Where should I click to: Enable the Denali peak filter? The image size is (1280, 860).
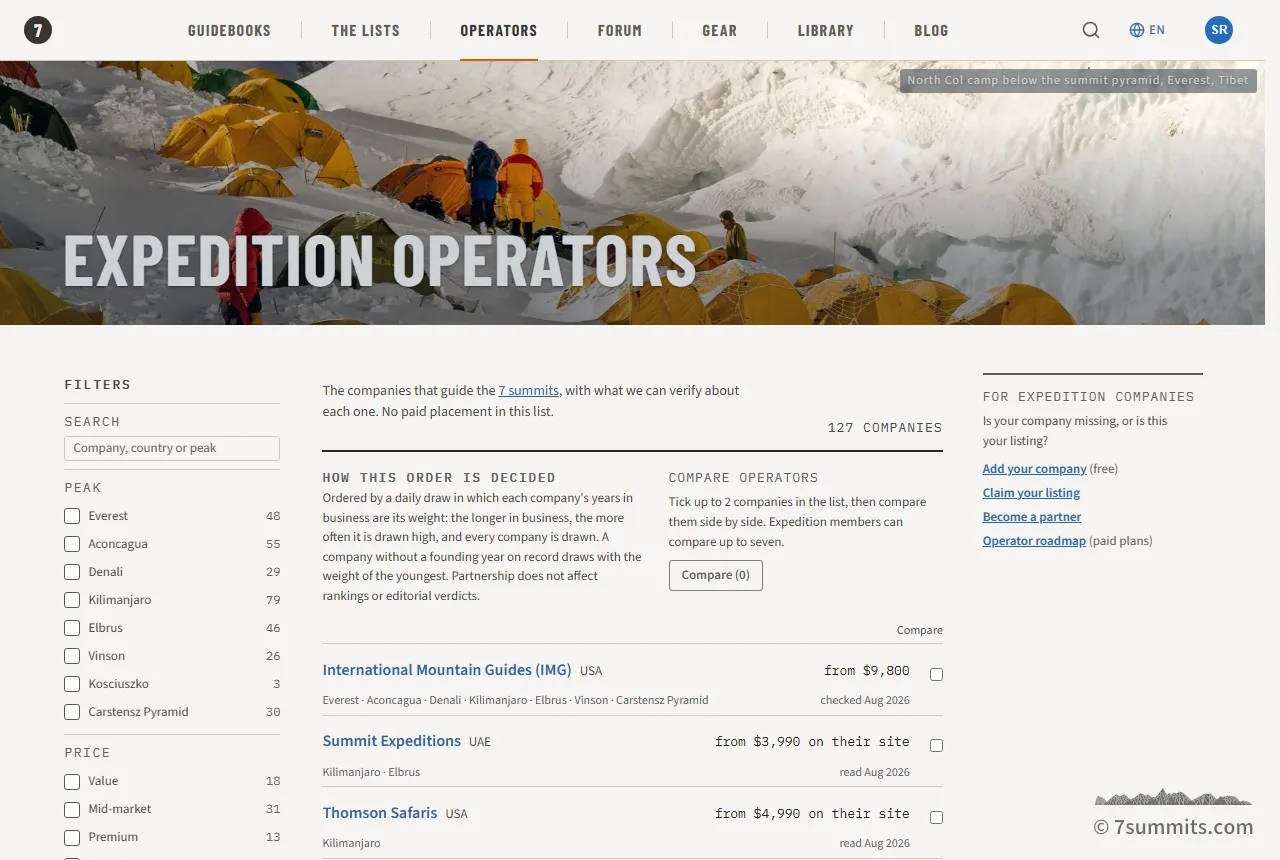click(x=72, y=572)
